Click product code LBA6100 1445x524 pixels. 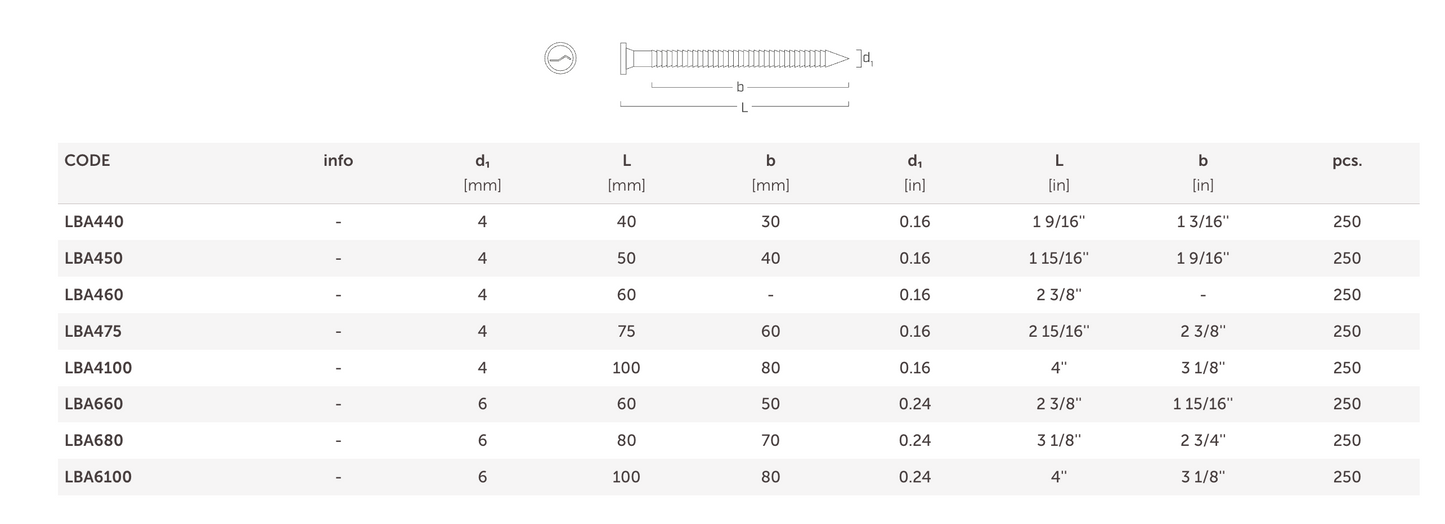click(x=98, y=477)
